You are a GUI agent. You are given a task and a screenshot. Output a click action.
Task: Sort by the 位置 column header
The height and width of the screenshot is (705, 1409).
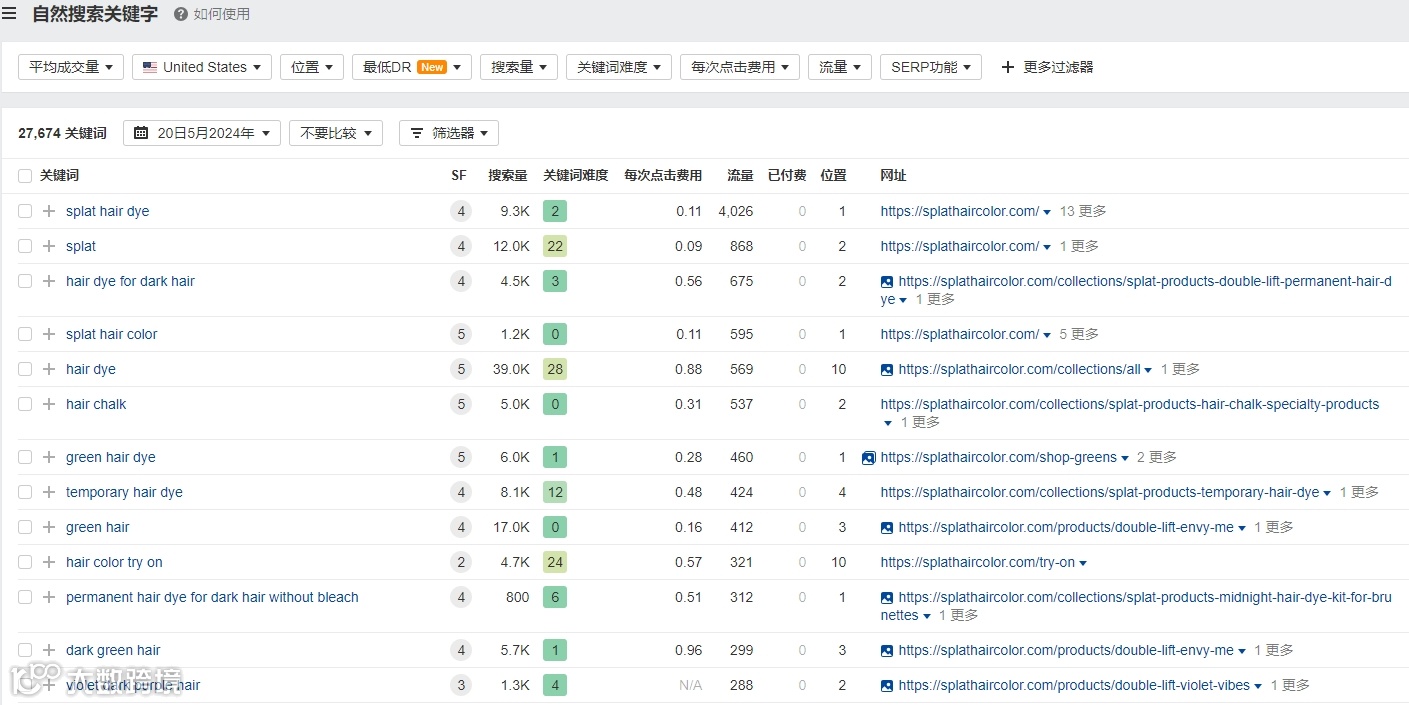[x=834, y=176]
